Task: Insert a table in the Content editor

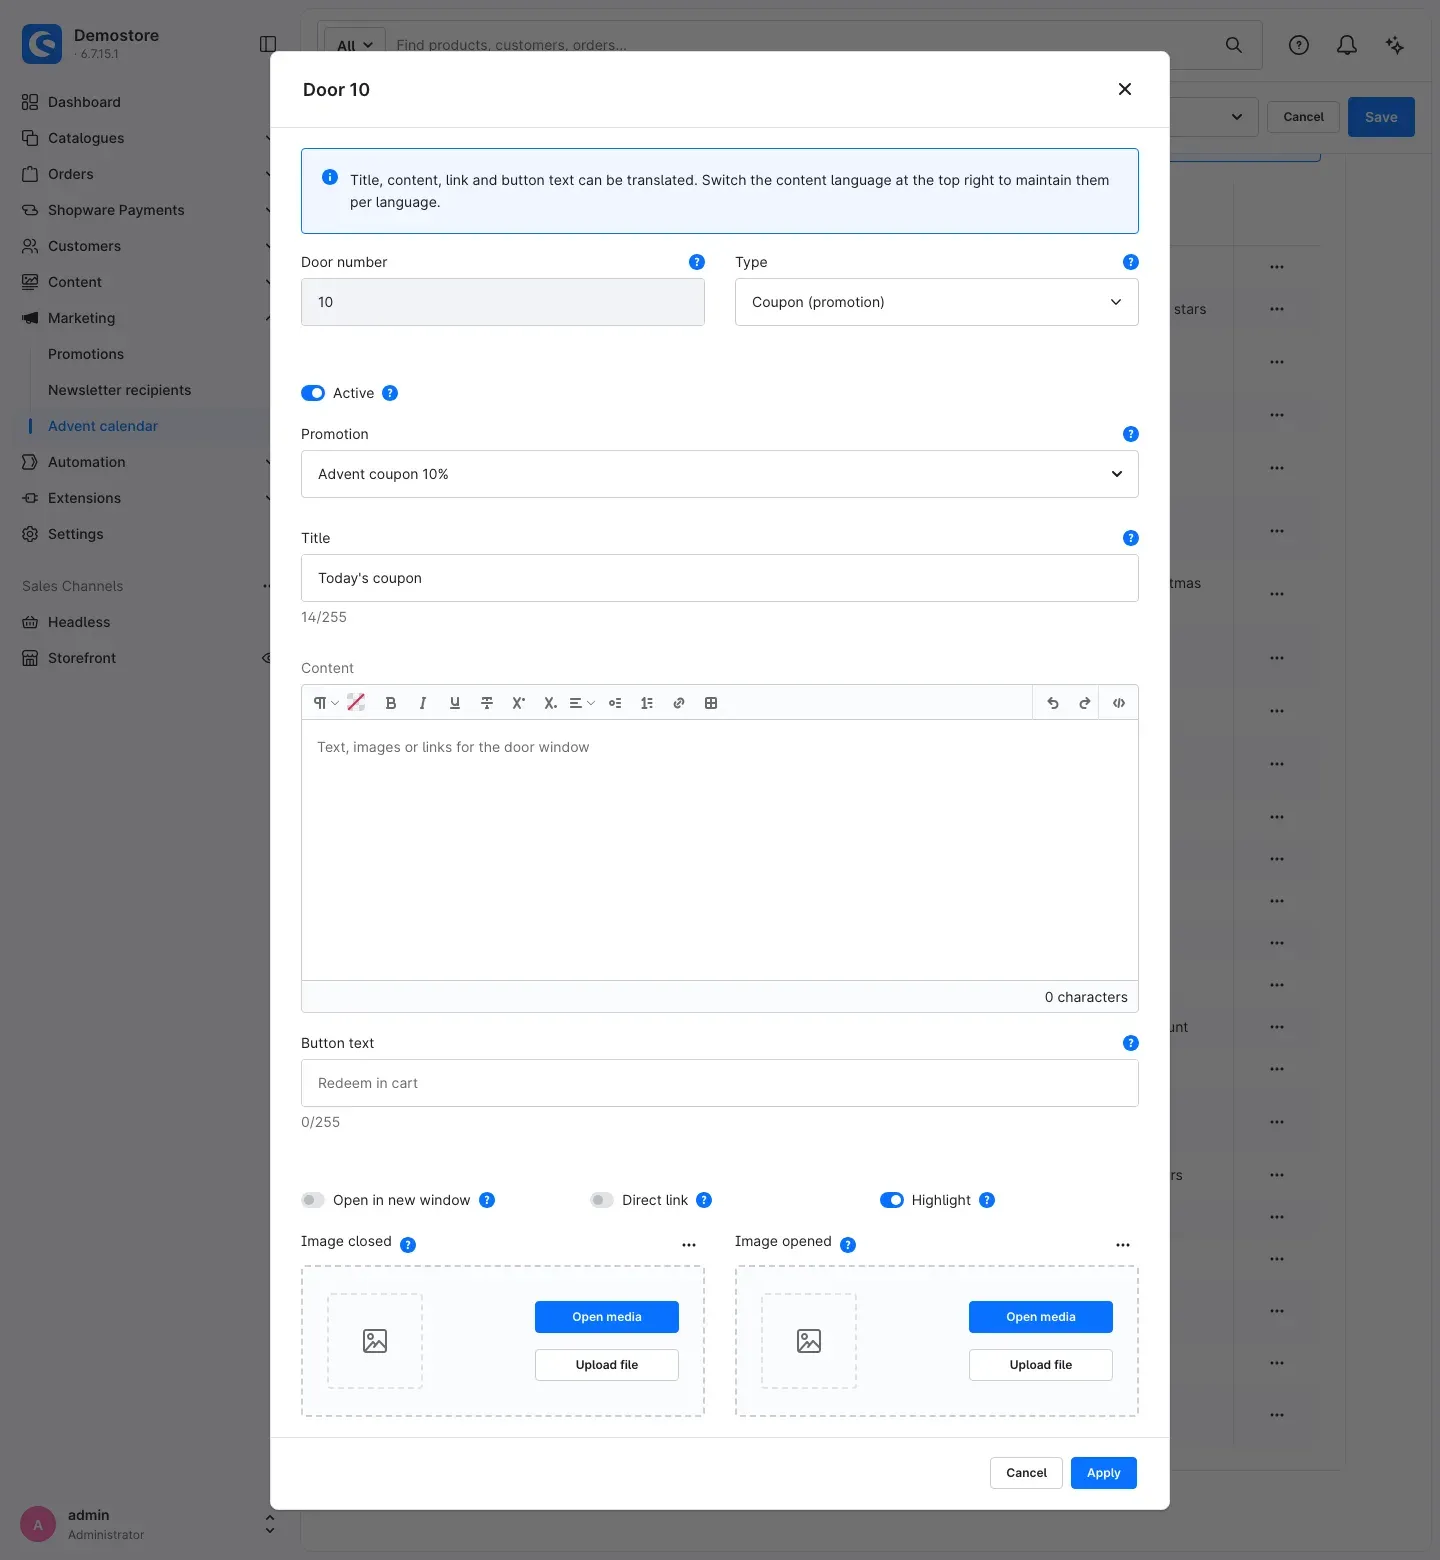Action: tap(711, 703)
